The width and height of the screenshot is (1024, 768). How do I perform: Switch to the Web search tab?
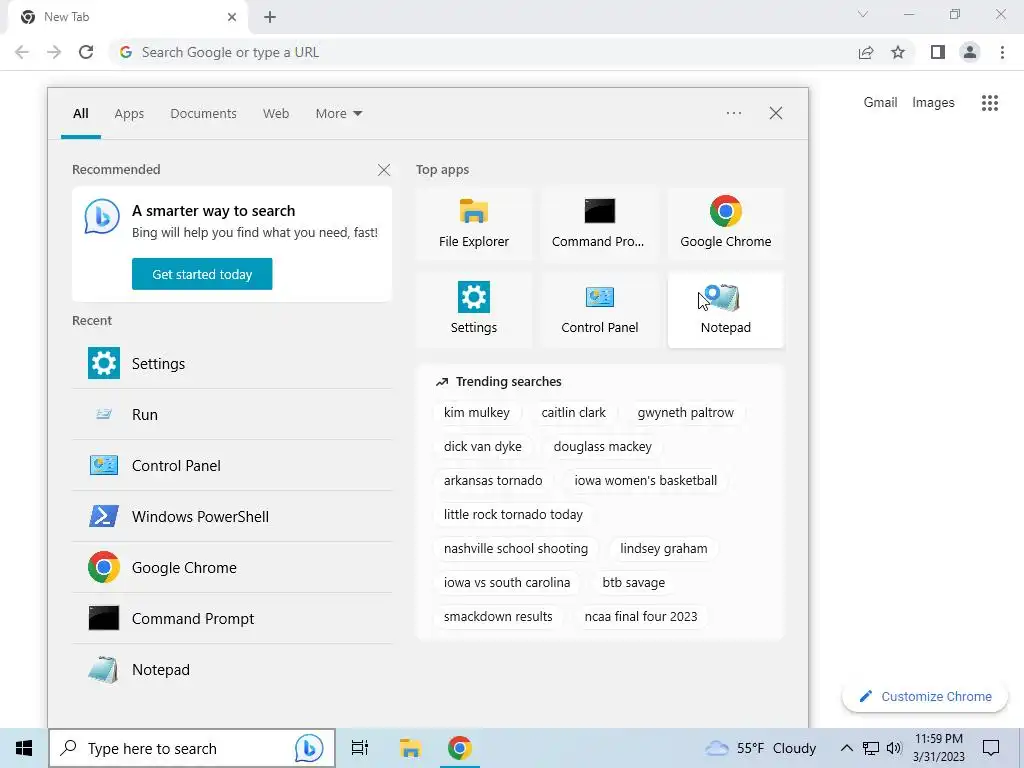coord(276,114)
